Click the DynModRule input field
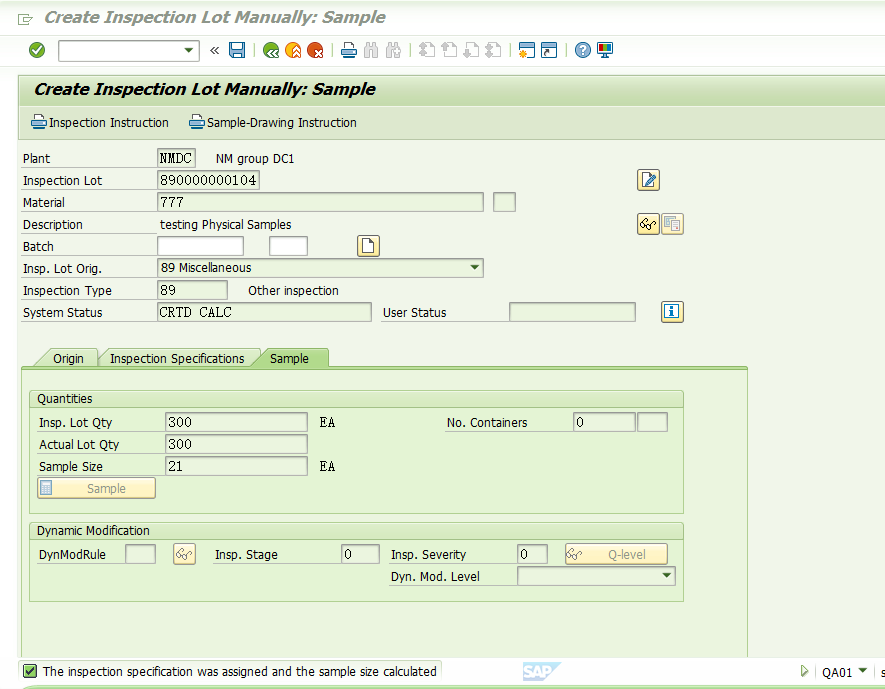Image resolution: width=885 pixels, height=689 pixels. coord(141,554)
